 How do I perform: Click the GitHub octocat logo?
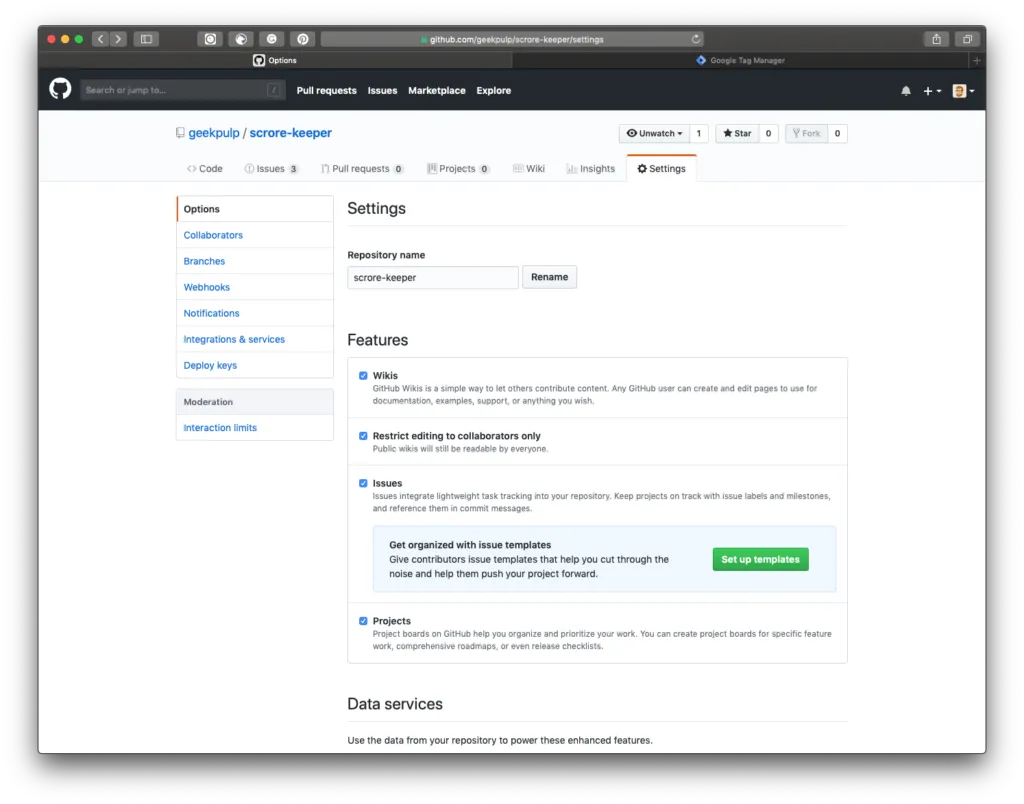point(59,89)
